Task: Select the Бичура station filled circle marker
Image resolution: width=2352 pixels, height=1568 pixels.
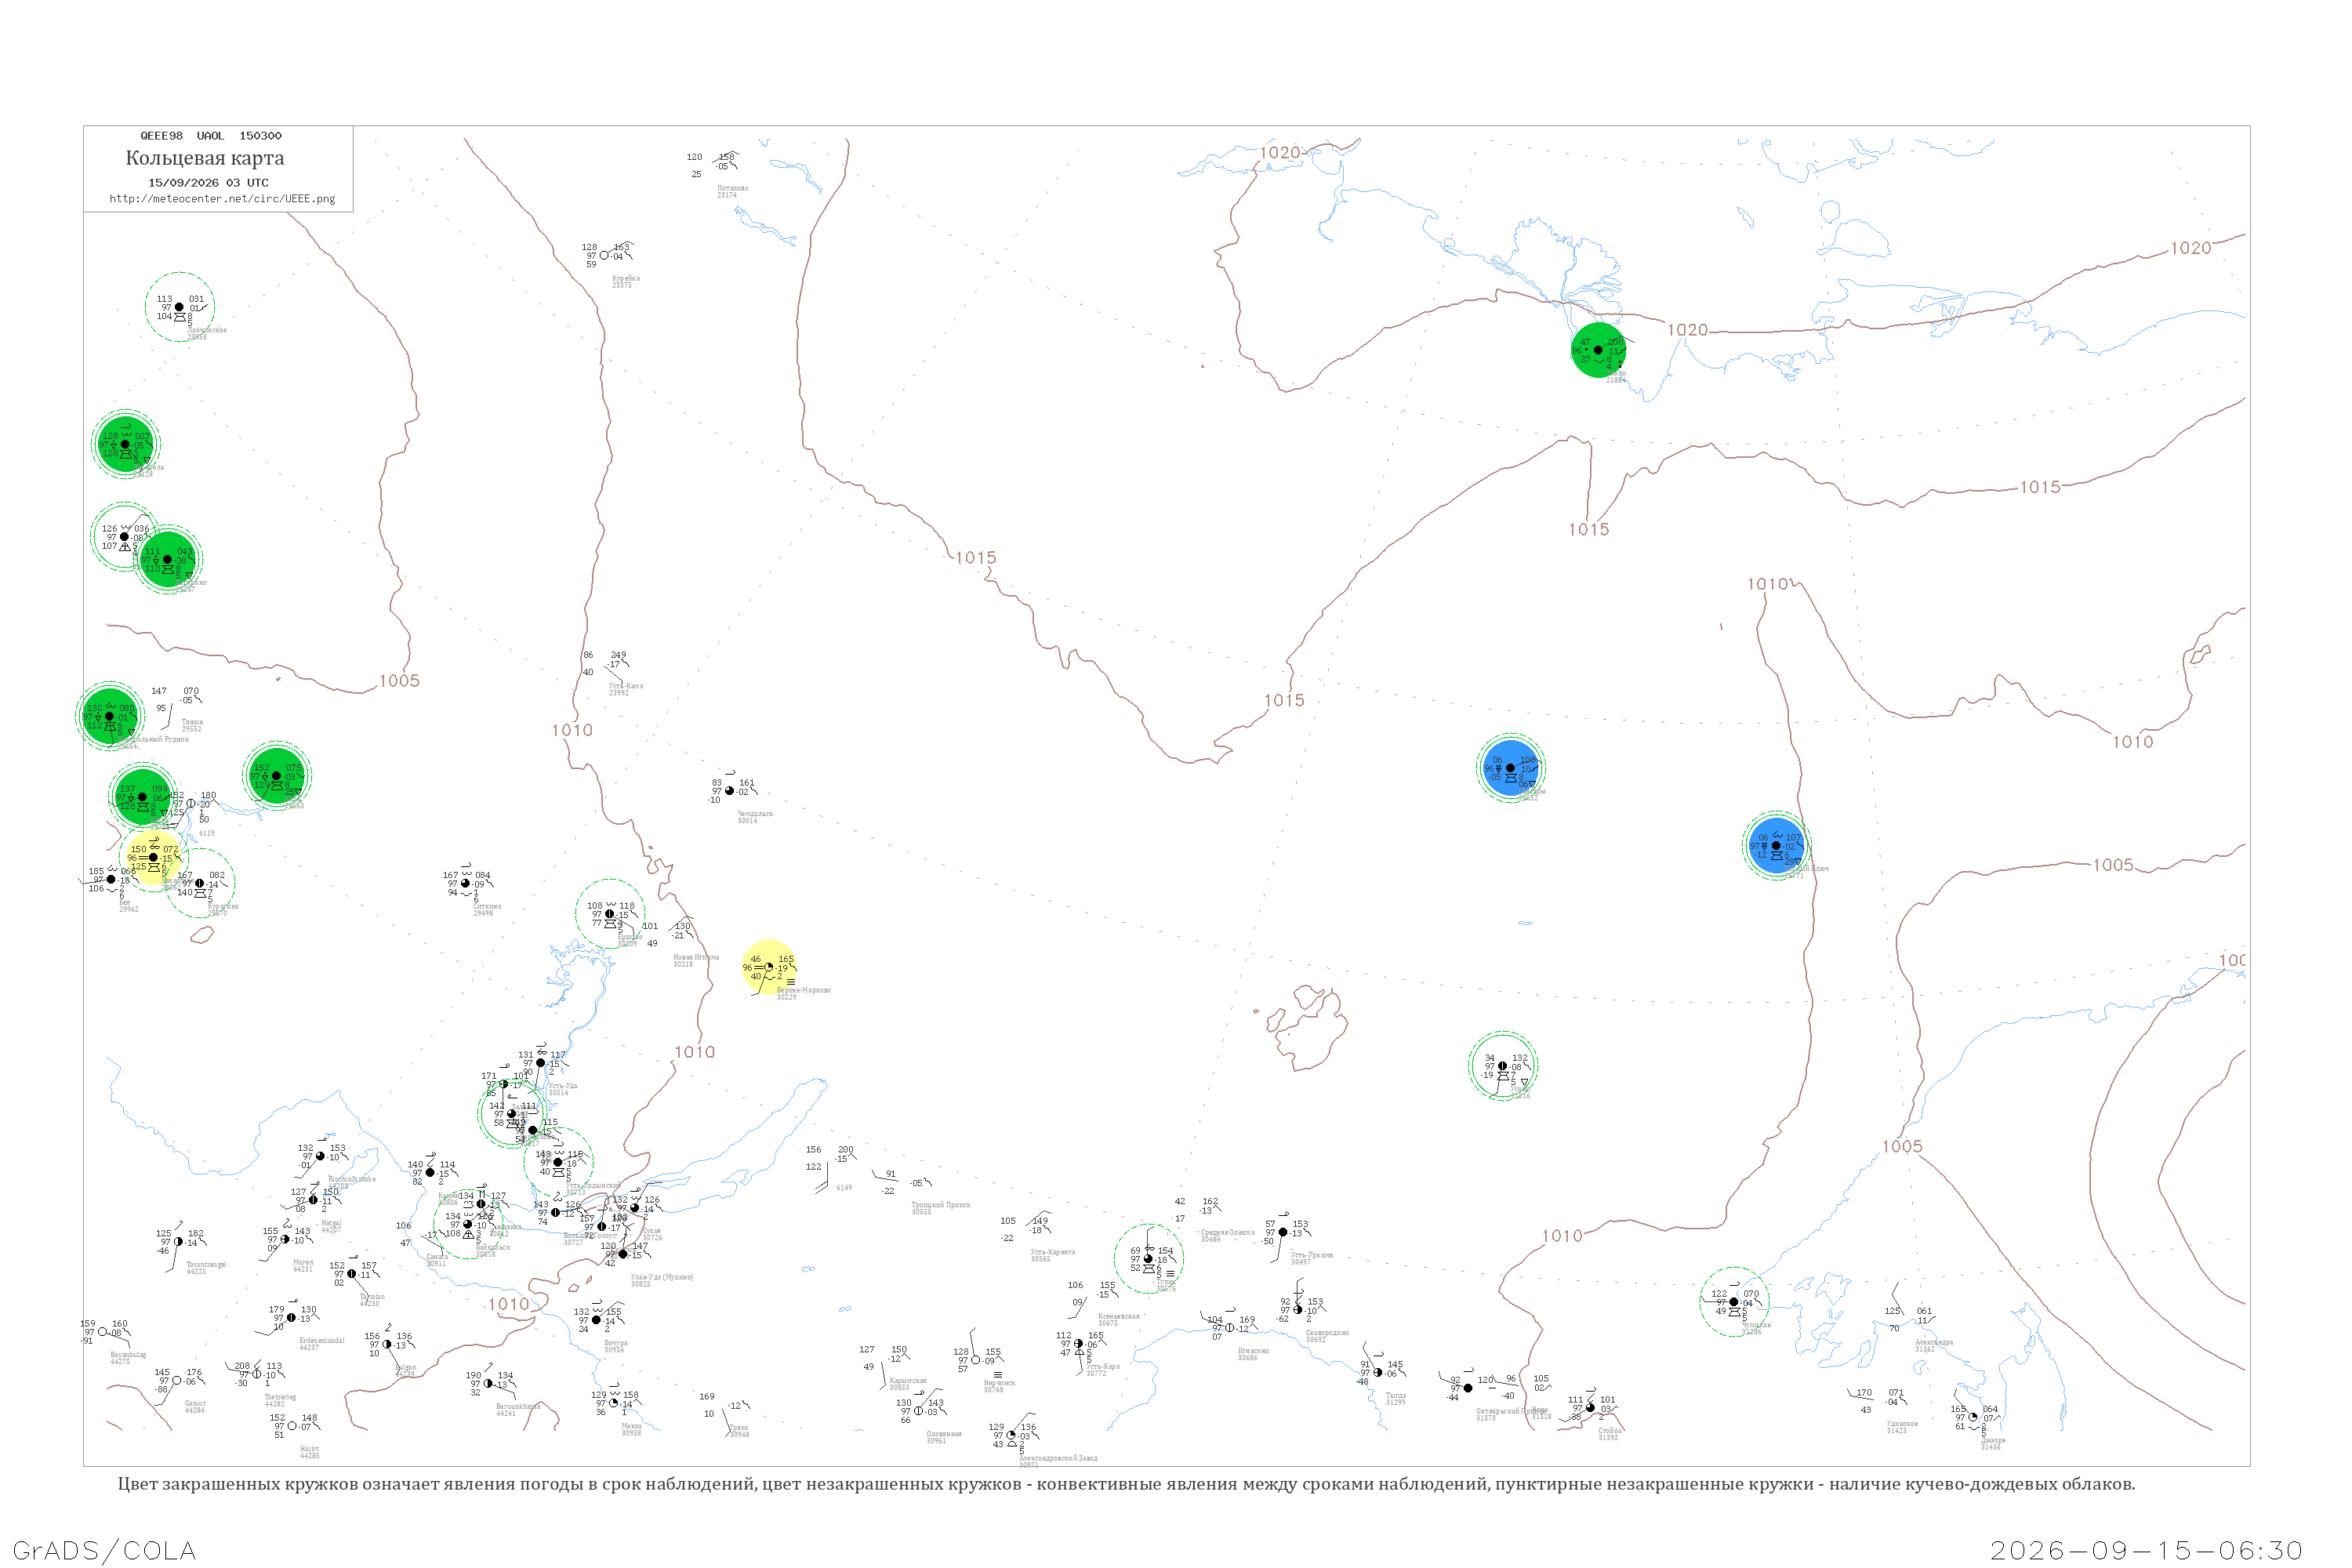Action: (596, 1321)
